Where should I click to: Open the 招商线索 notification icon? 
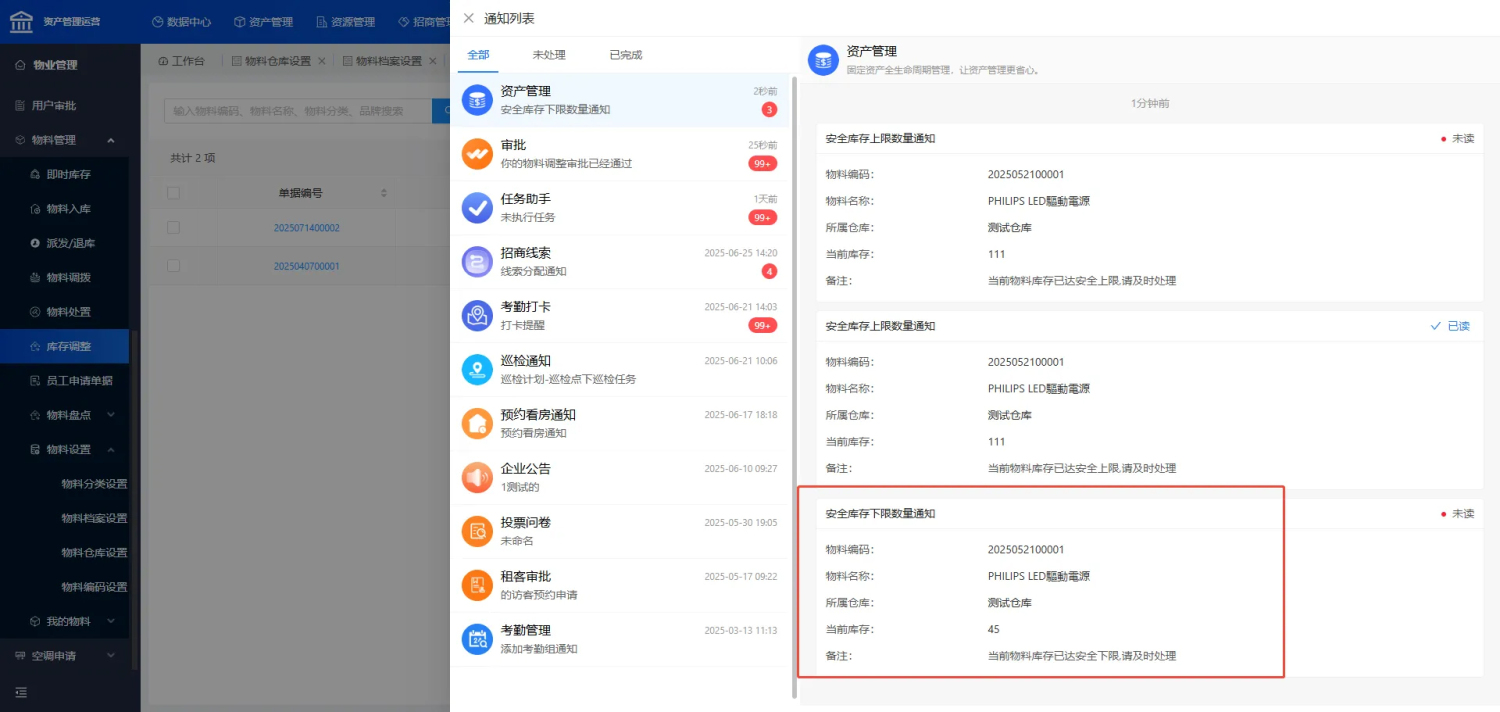pyautogui.click(x=477, y=262)
